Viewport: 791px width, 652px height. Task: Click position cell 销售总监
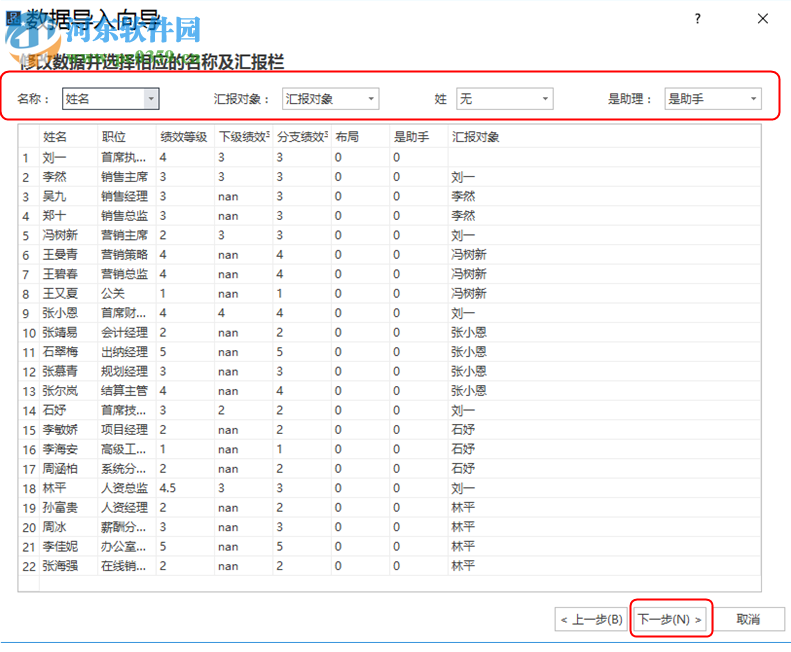click(127, 216)
